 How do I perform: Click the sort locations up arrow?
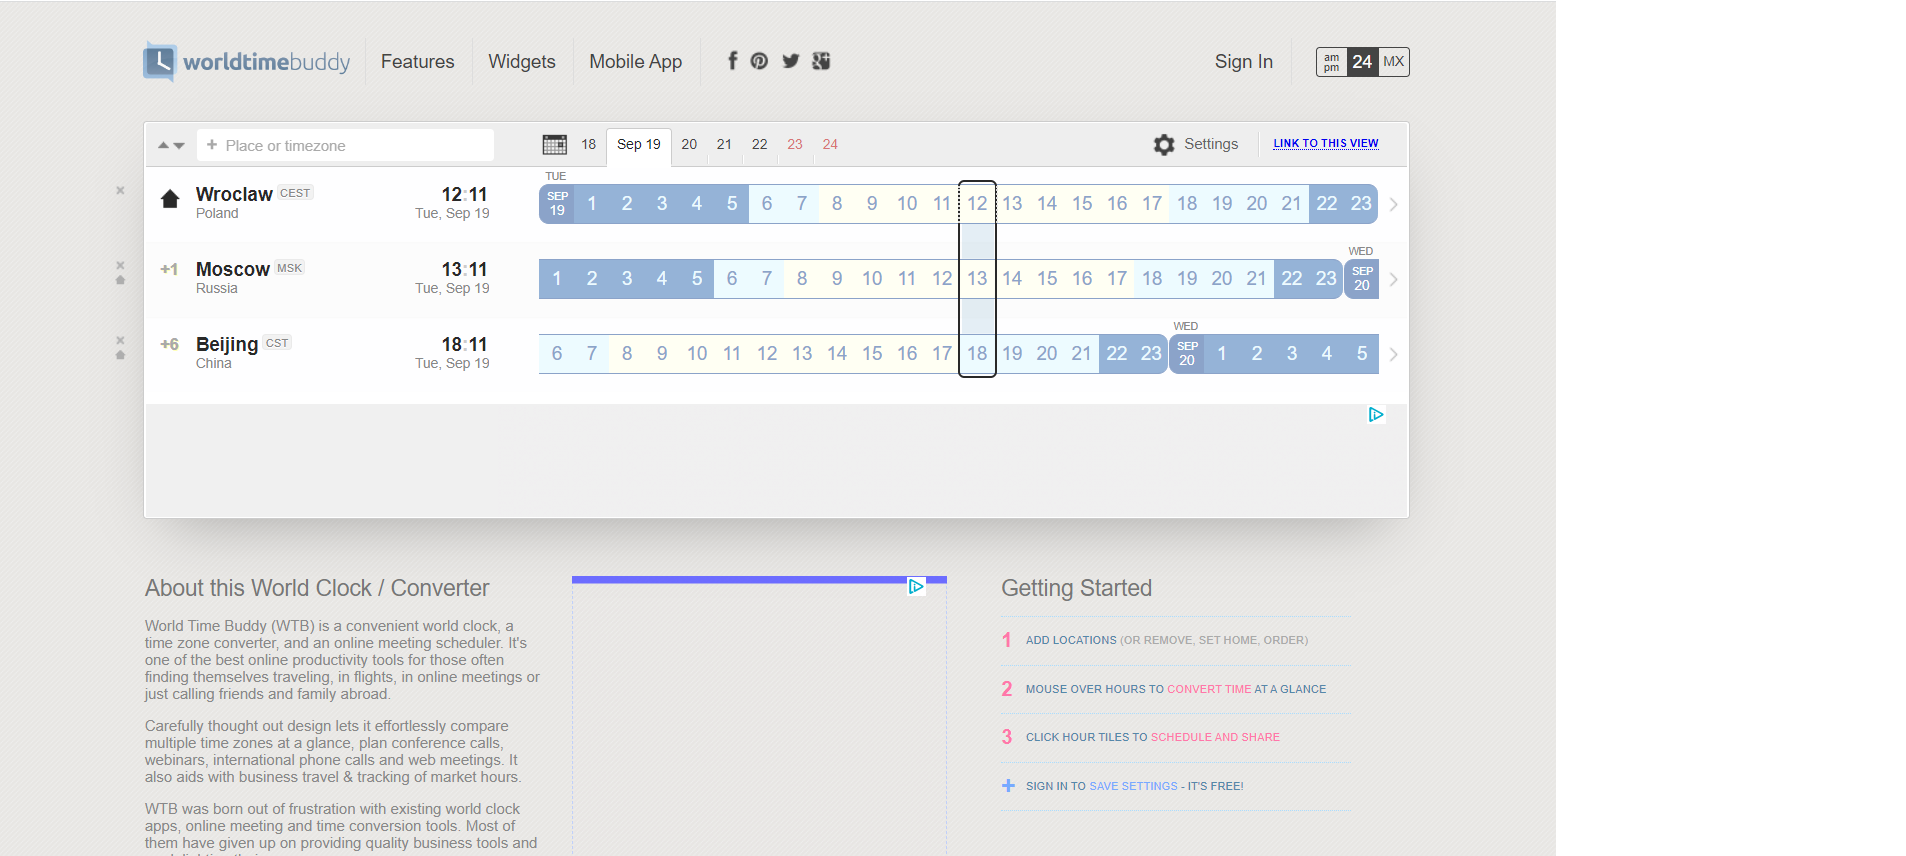(163, 145)
